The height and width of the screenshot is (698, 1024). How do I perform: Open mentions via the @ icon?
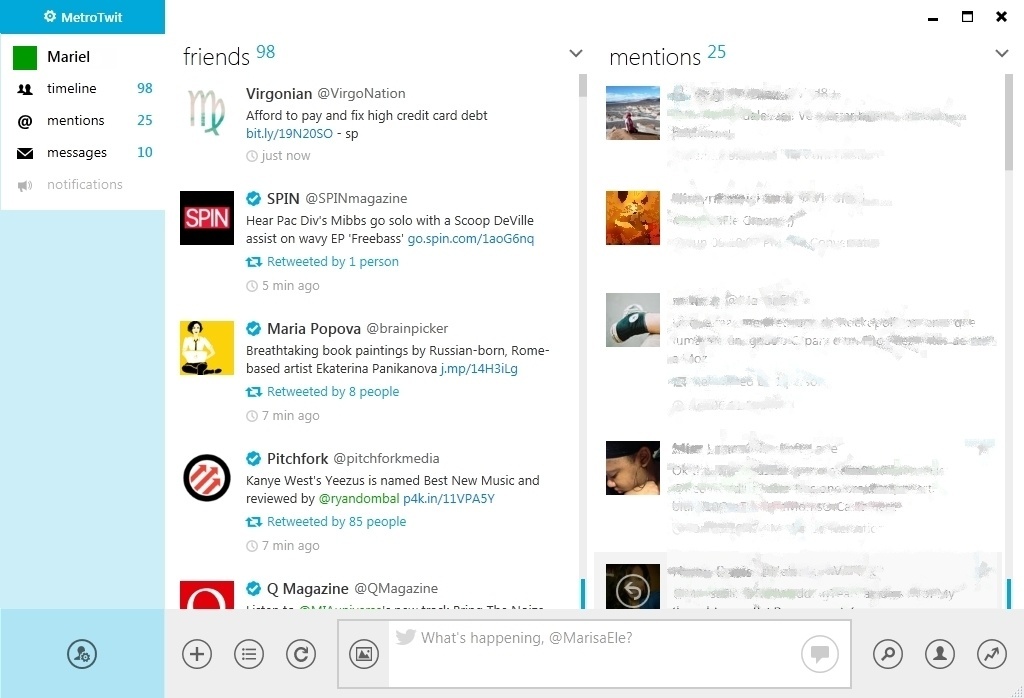pyautogui.click(x=23, y=121)
